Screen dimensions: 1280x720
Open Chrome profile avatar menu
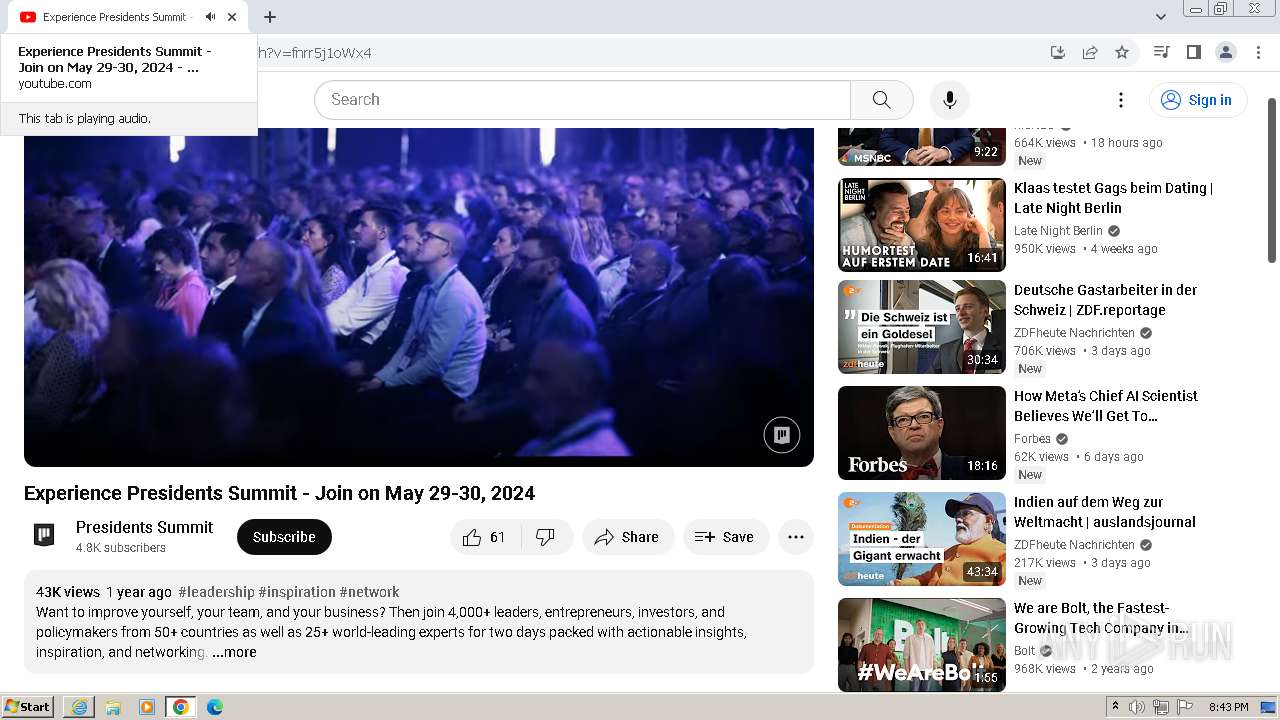coord(1225,52)
